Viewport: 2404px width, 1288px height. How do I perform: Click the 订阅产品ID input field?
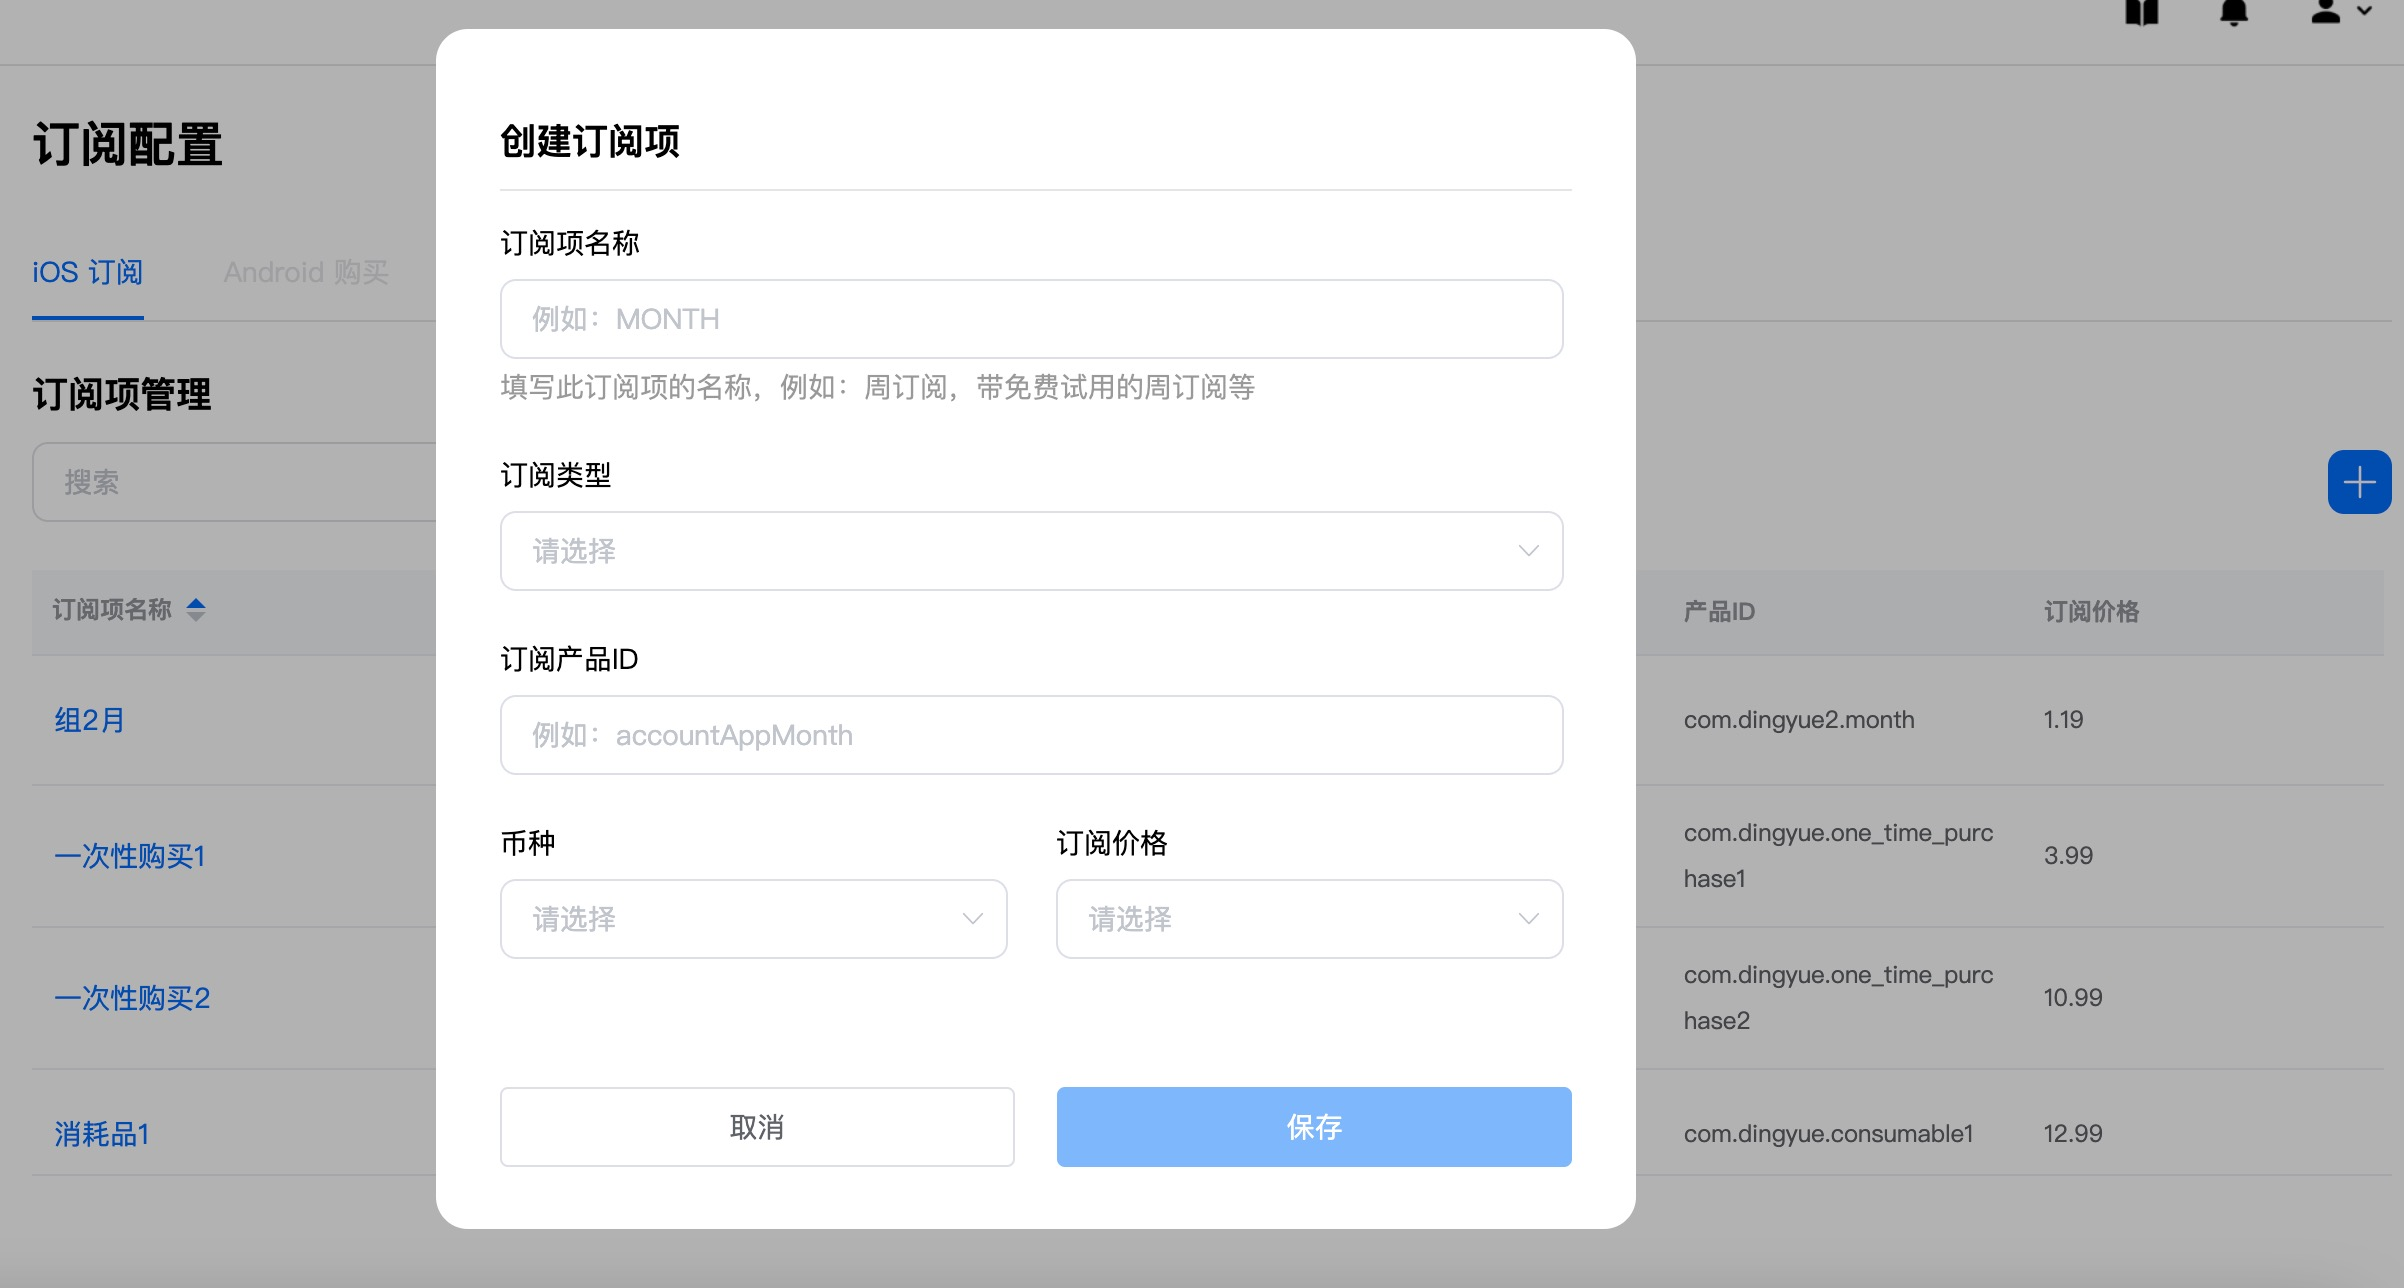tap(1031, 735)
